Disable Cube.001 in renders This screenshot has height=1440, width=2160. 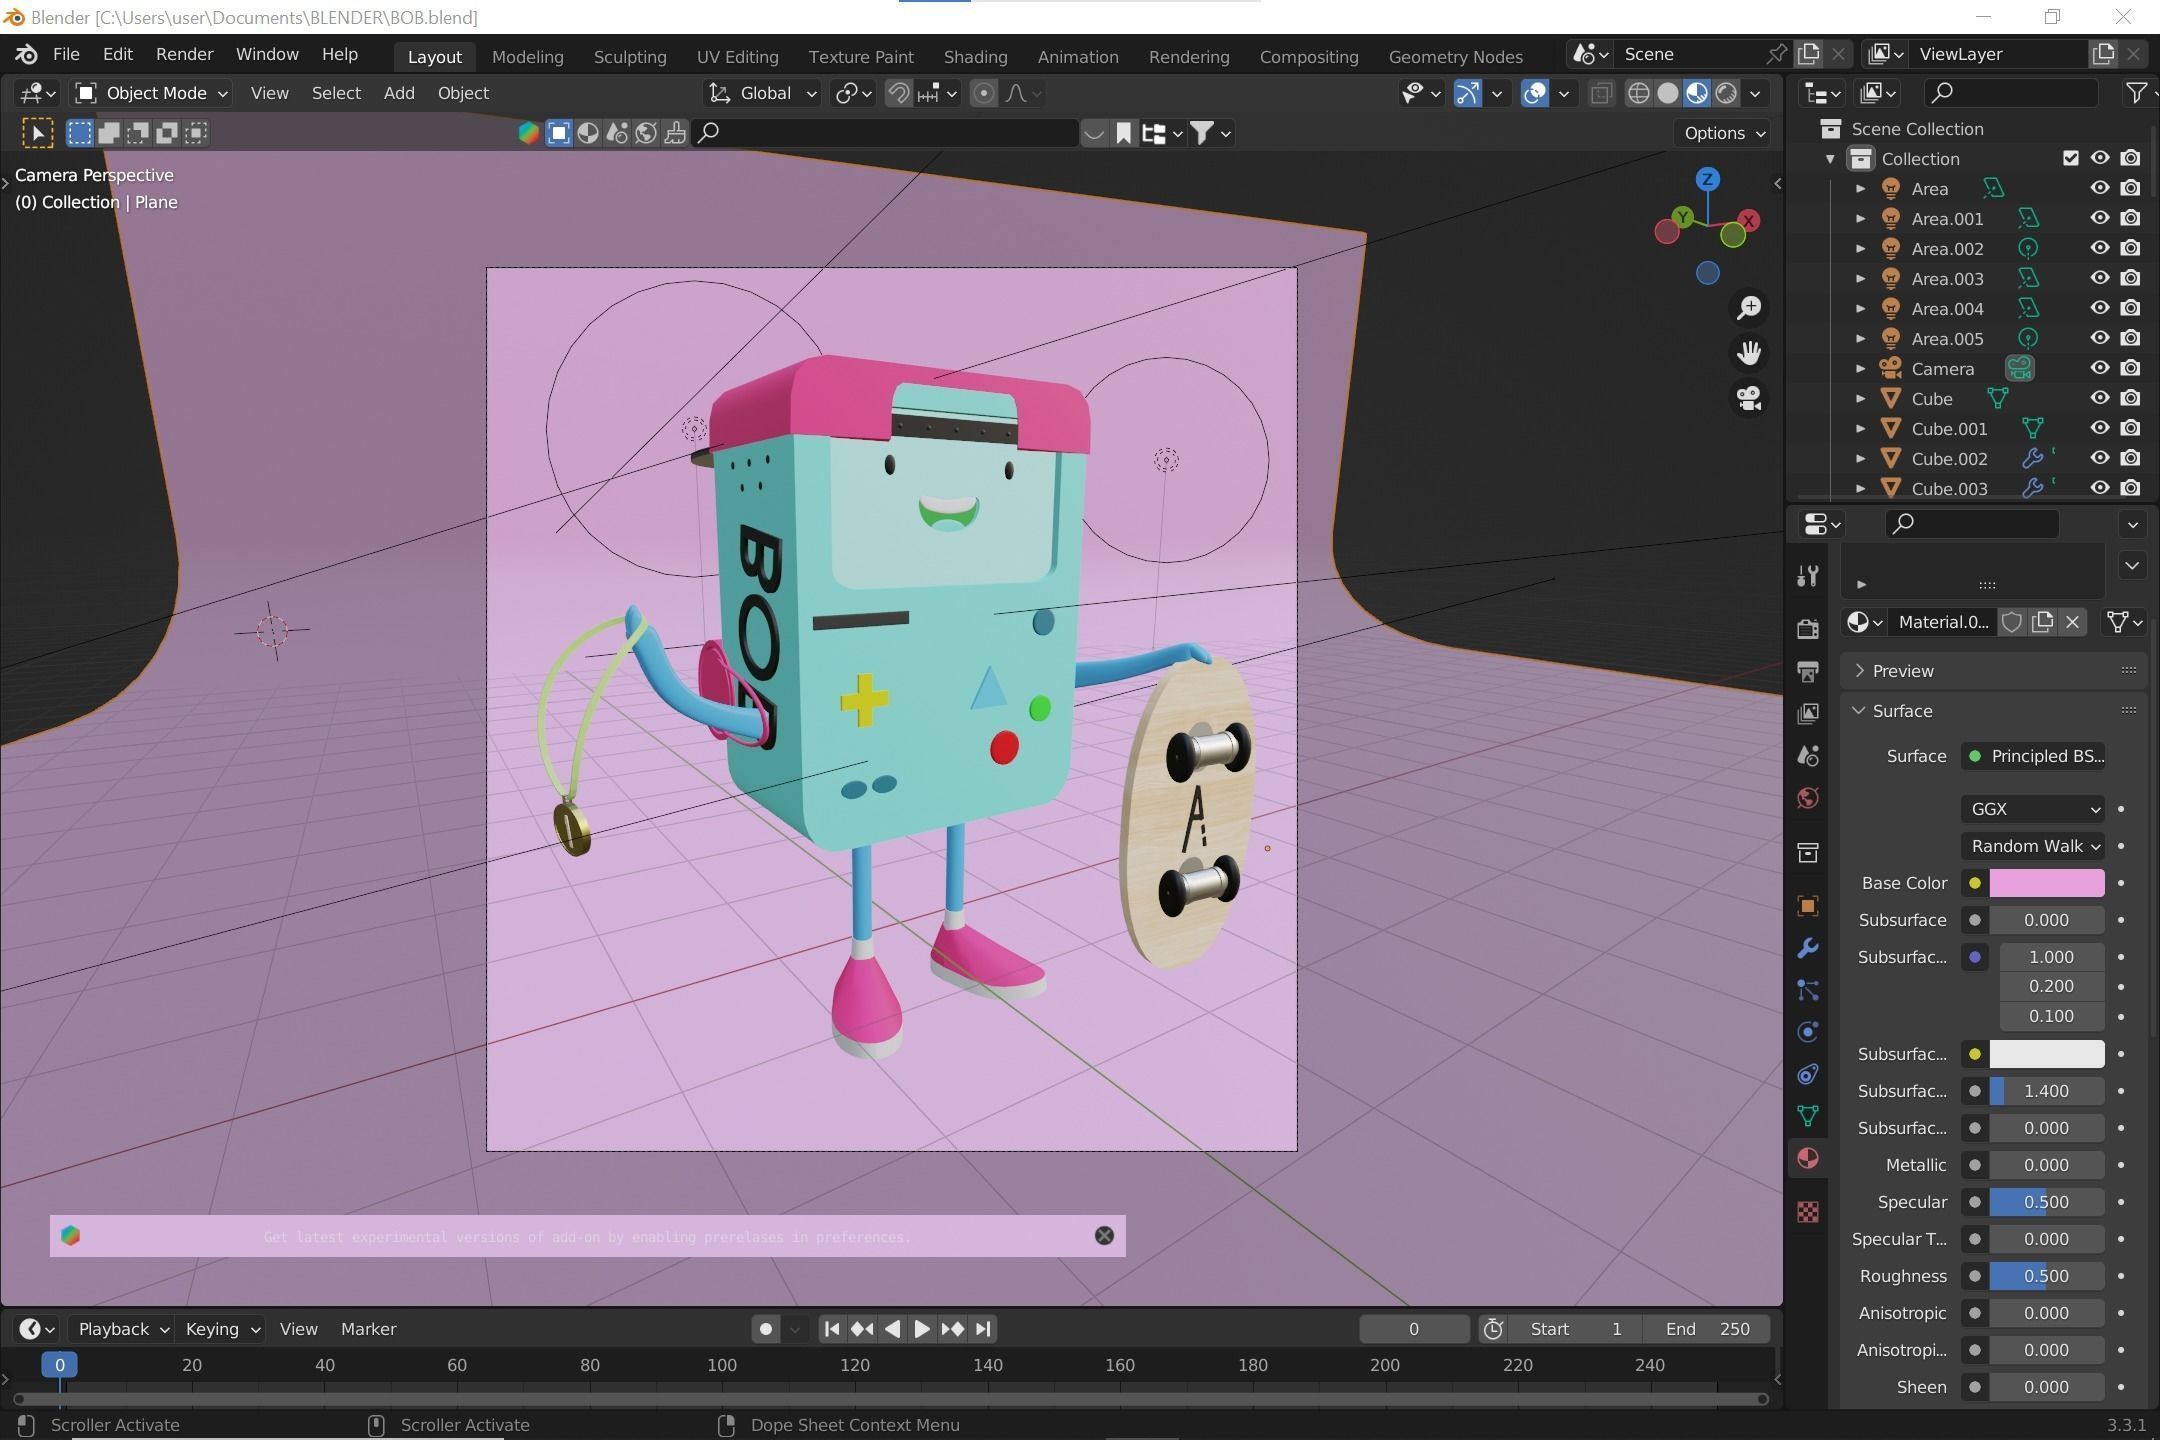click(2130, 428)
